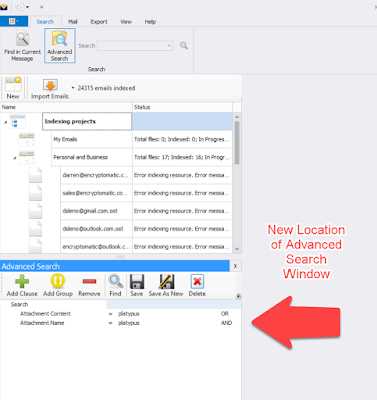Click the My Emails project icon

click(x=27, y=139)
